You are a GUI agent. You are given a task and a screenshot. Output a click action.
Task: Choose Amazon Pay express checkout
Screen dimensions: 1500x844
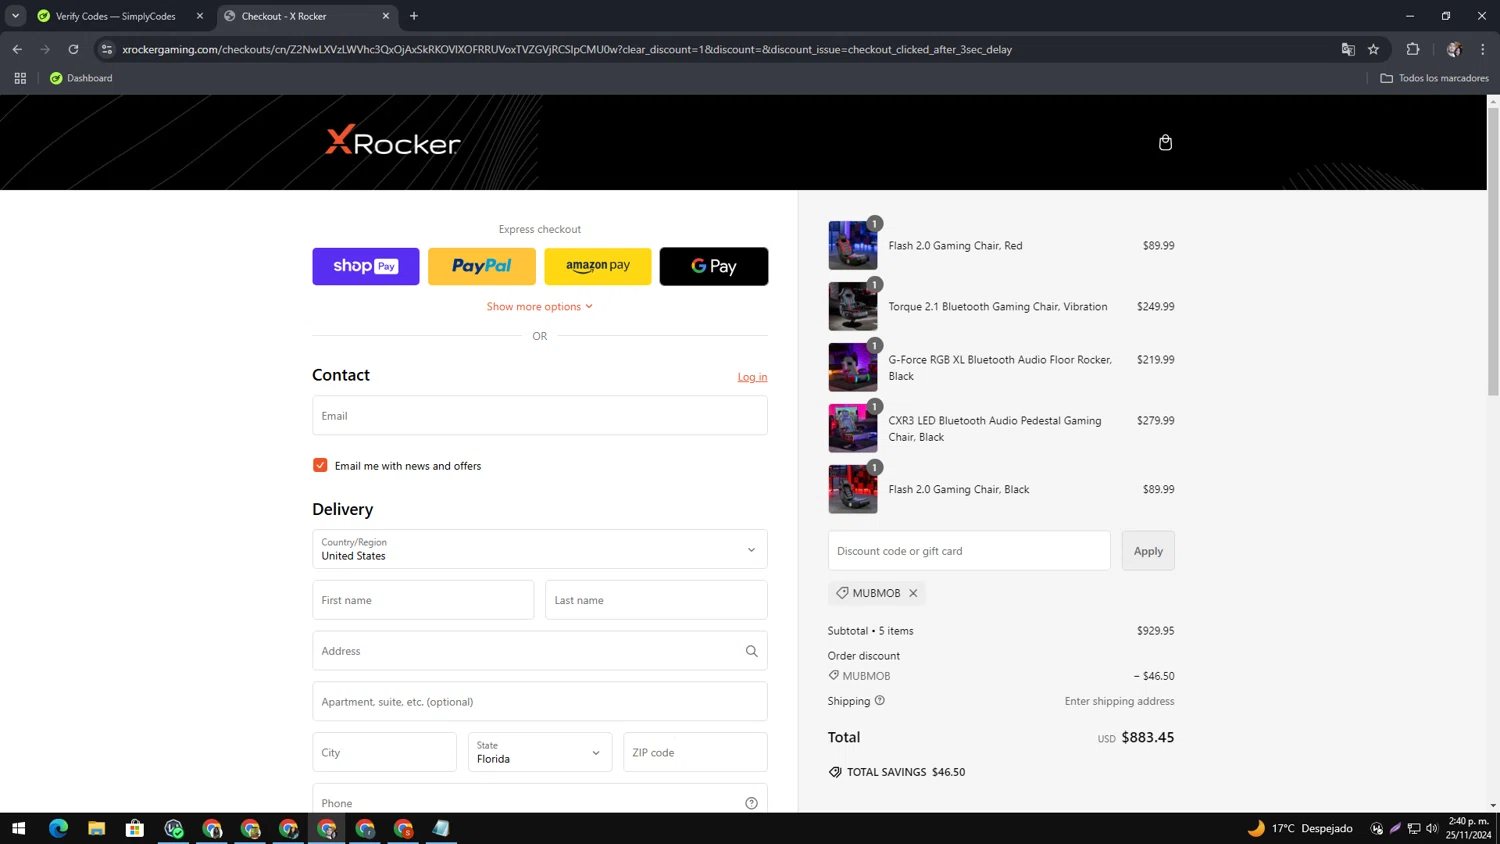click(598, 266)
